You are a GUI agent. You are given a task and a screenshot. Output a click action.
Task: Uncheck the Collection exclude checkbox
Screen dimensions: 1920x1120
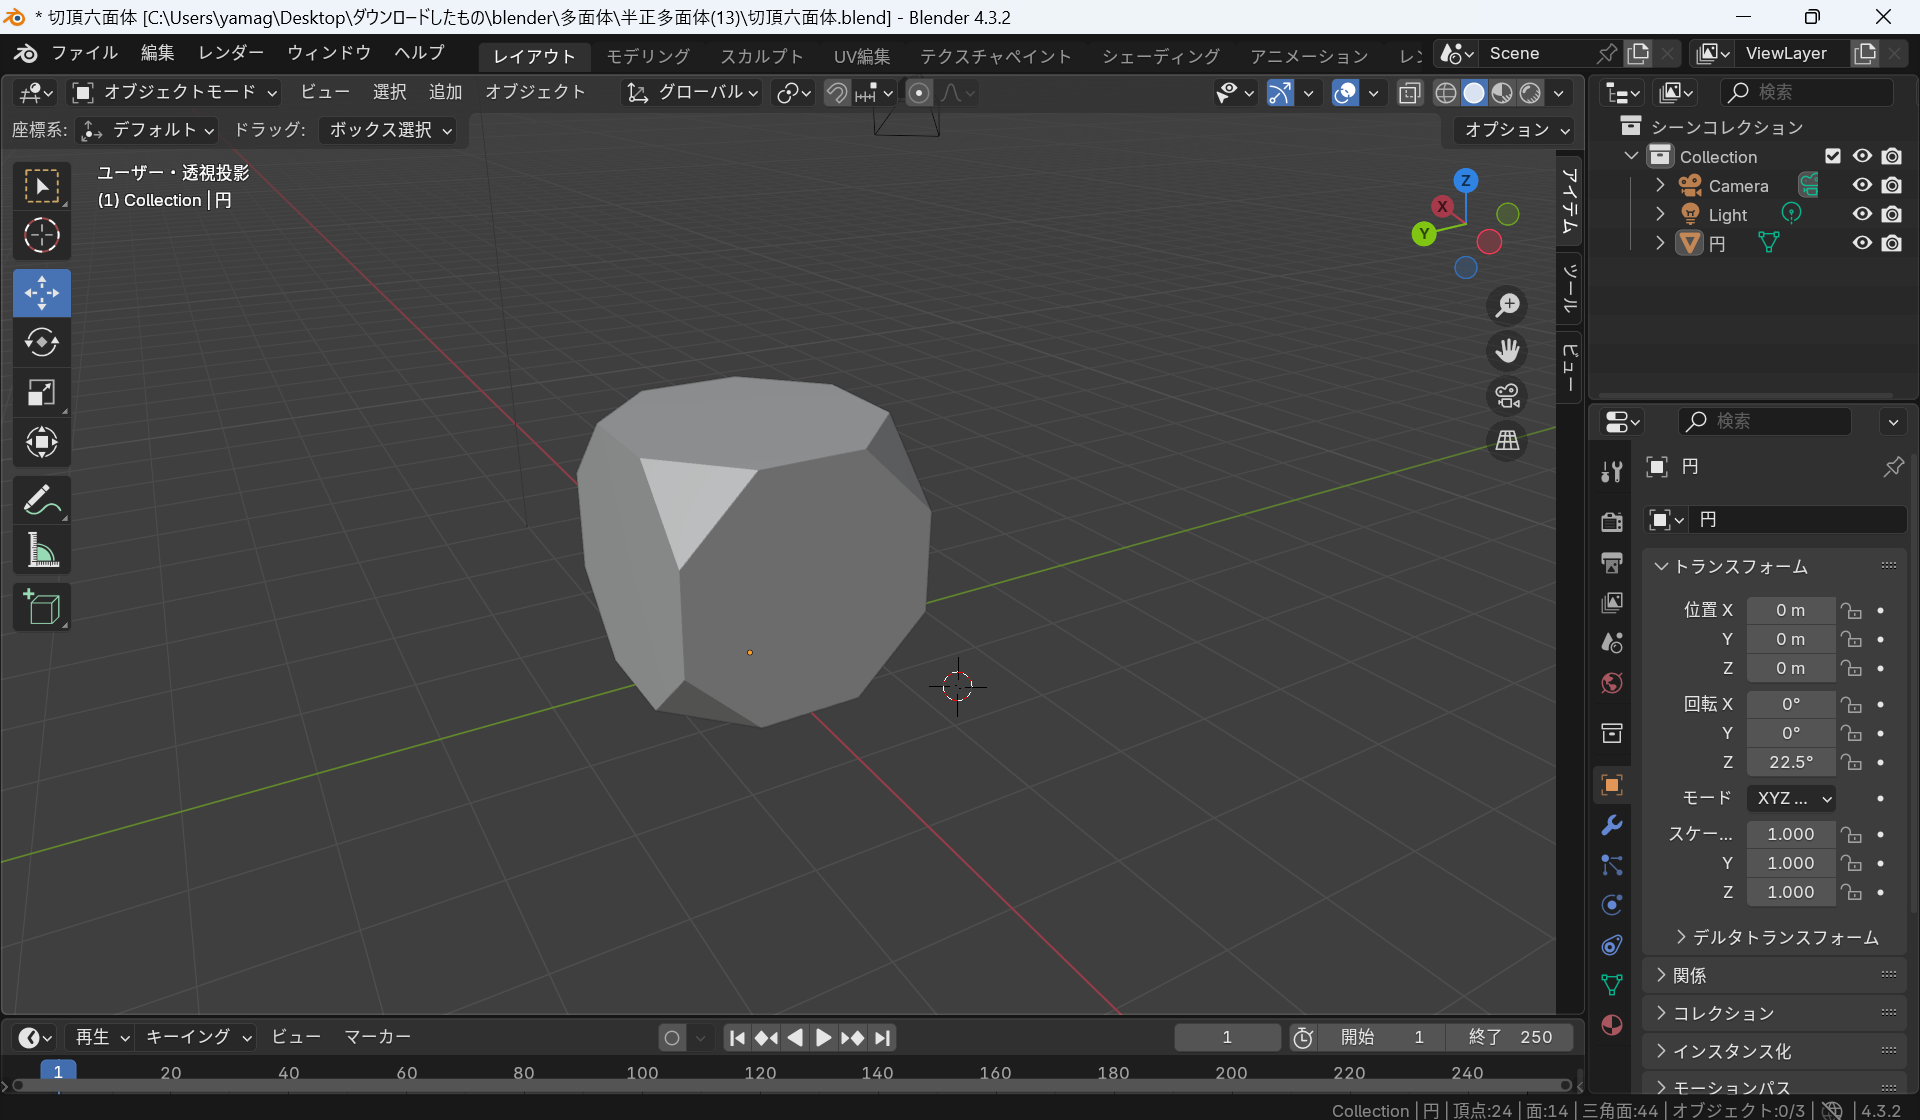pos(1833,156)
